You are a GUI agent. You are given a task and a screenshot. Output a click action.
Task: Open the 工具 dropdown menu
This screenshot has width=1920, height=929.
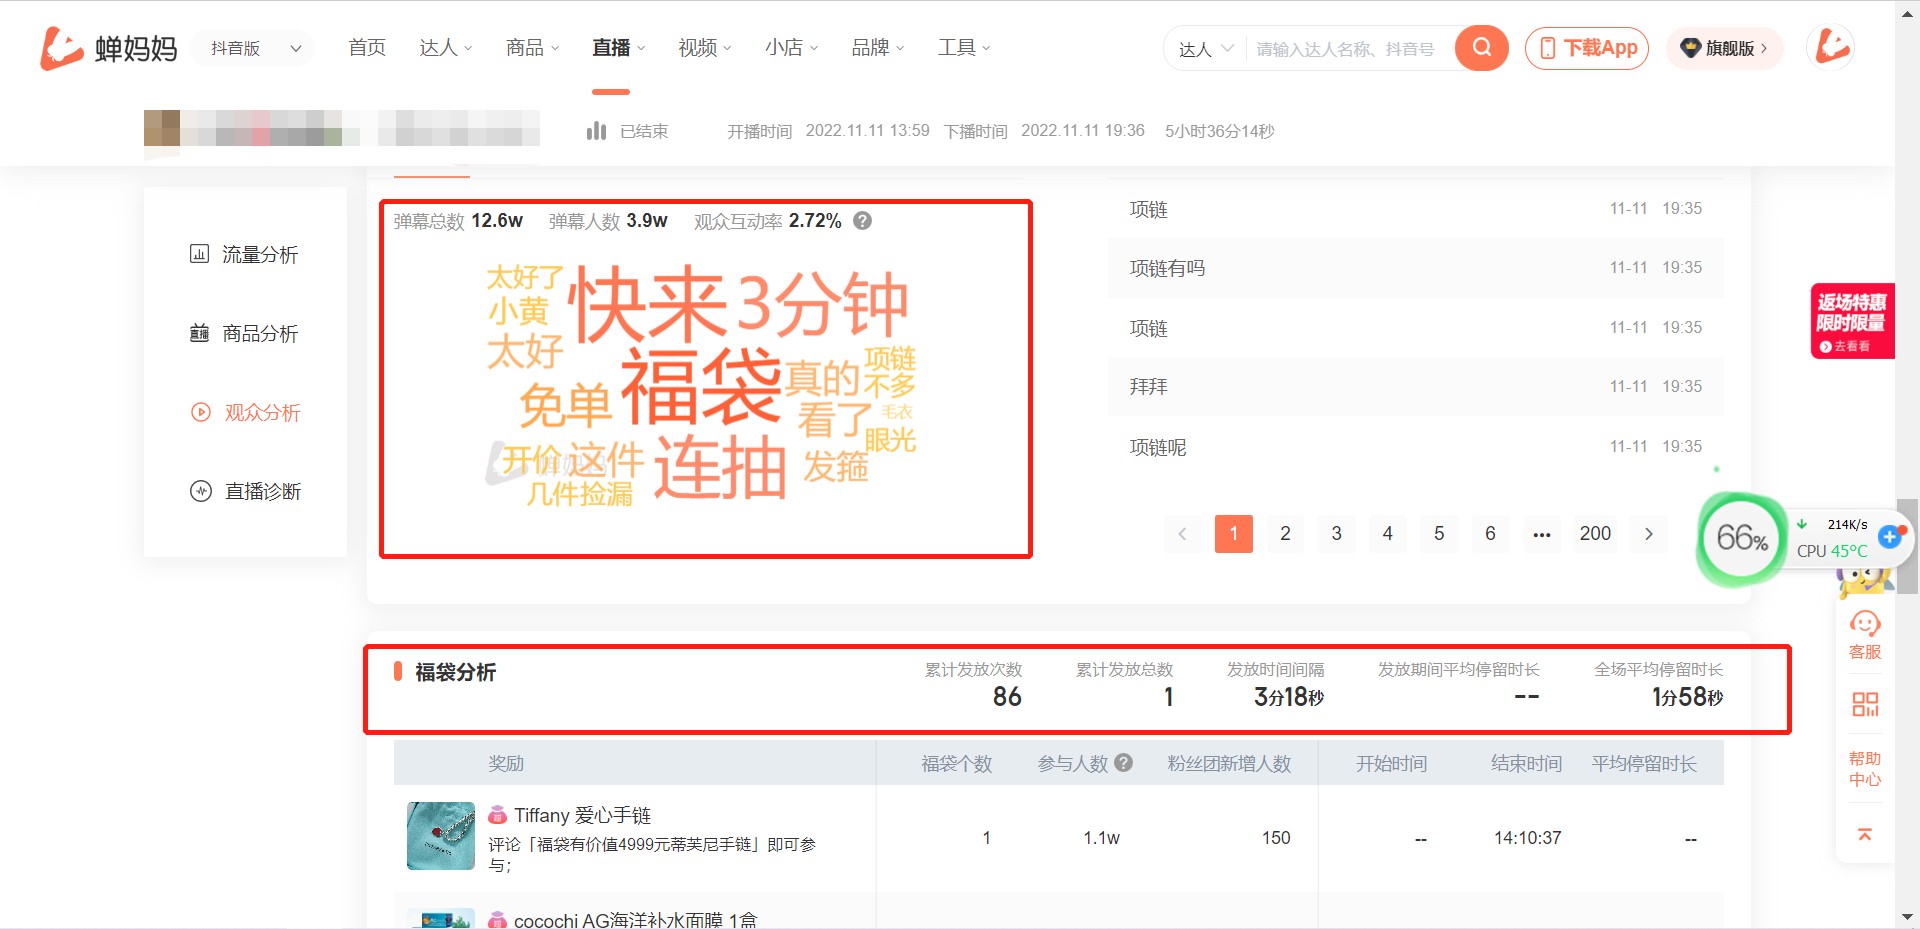962,47
